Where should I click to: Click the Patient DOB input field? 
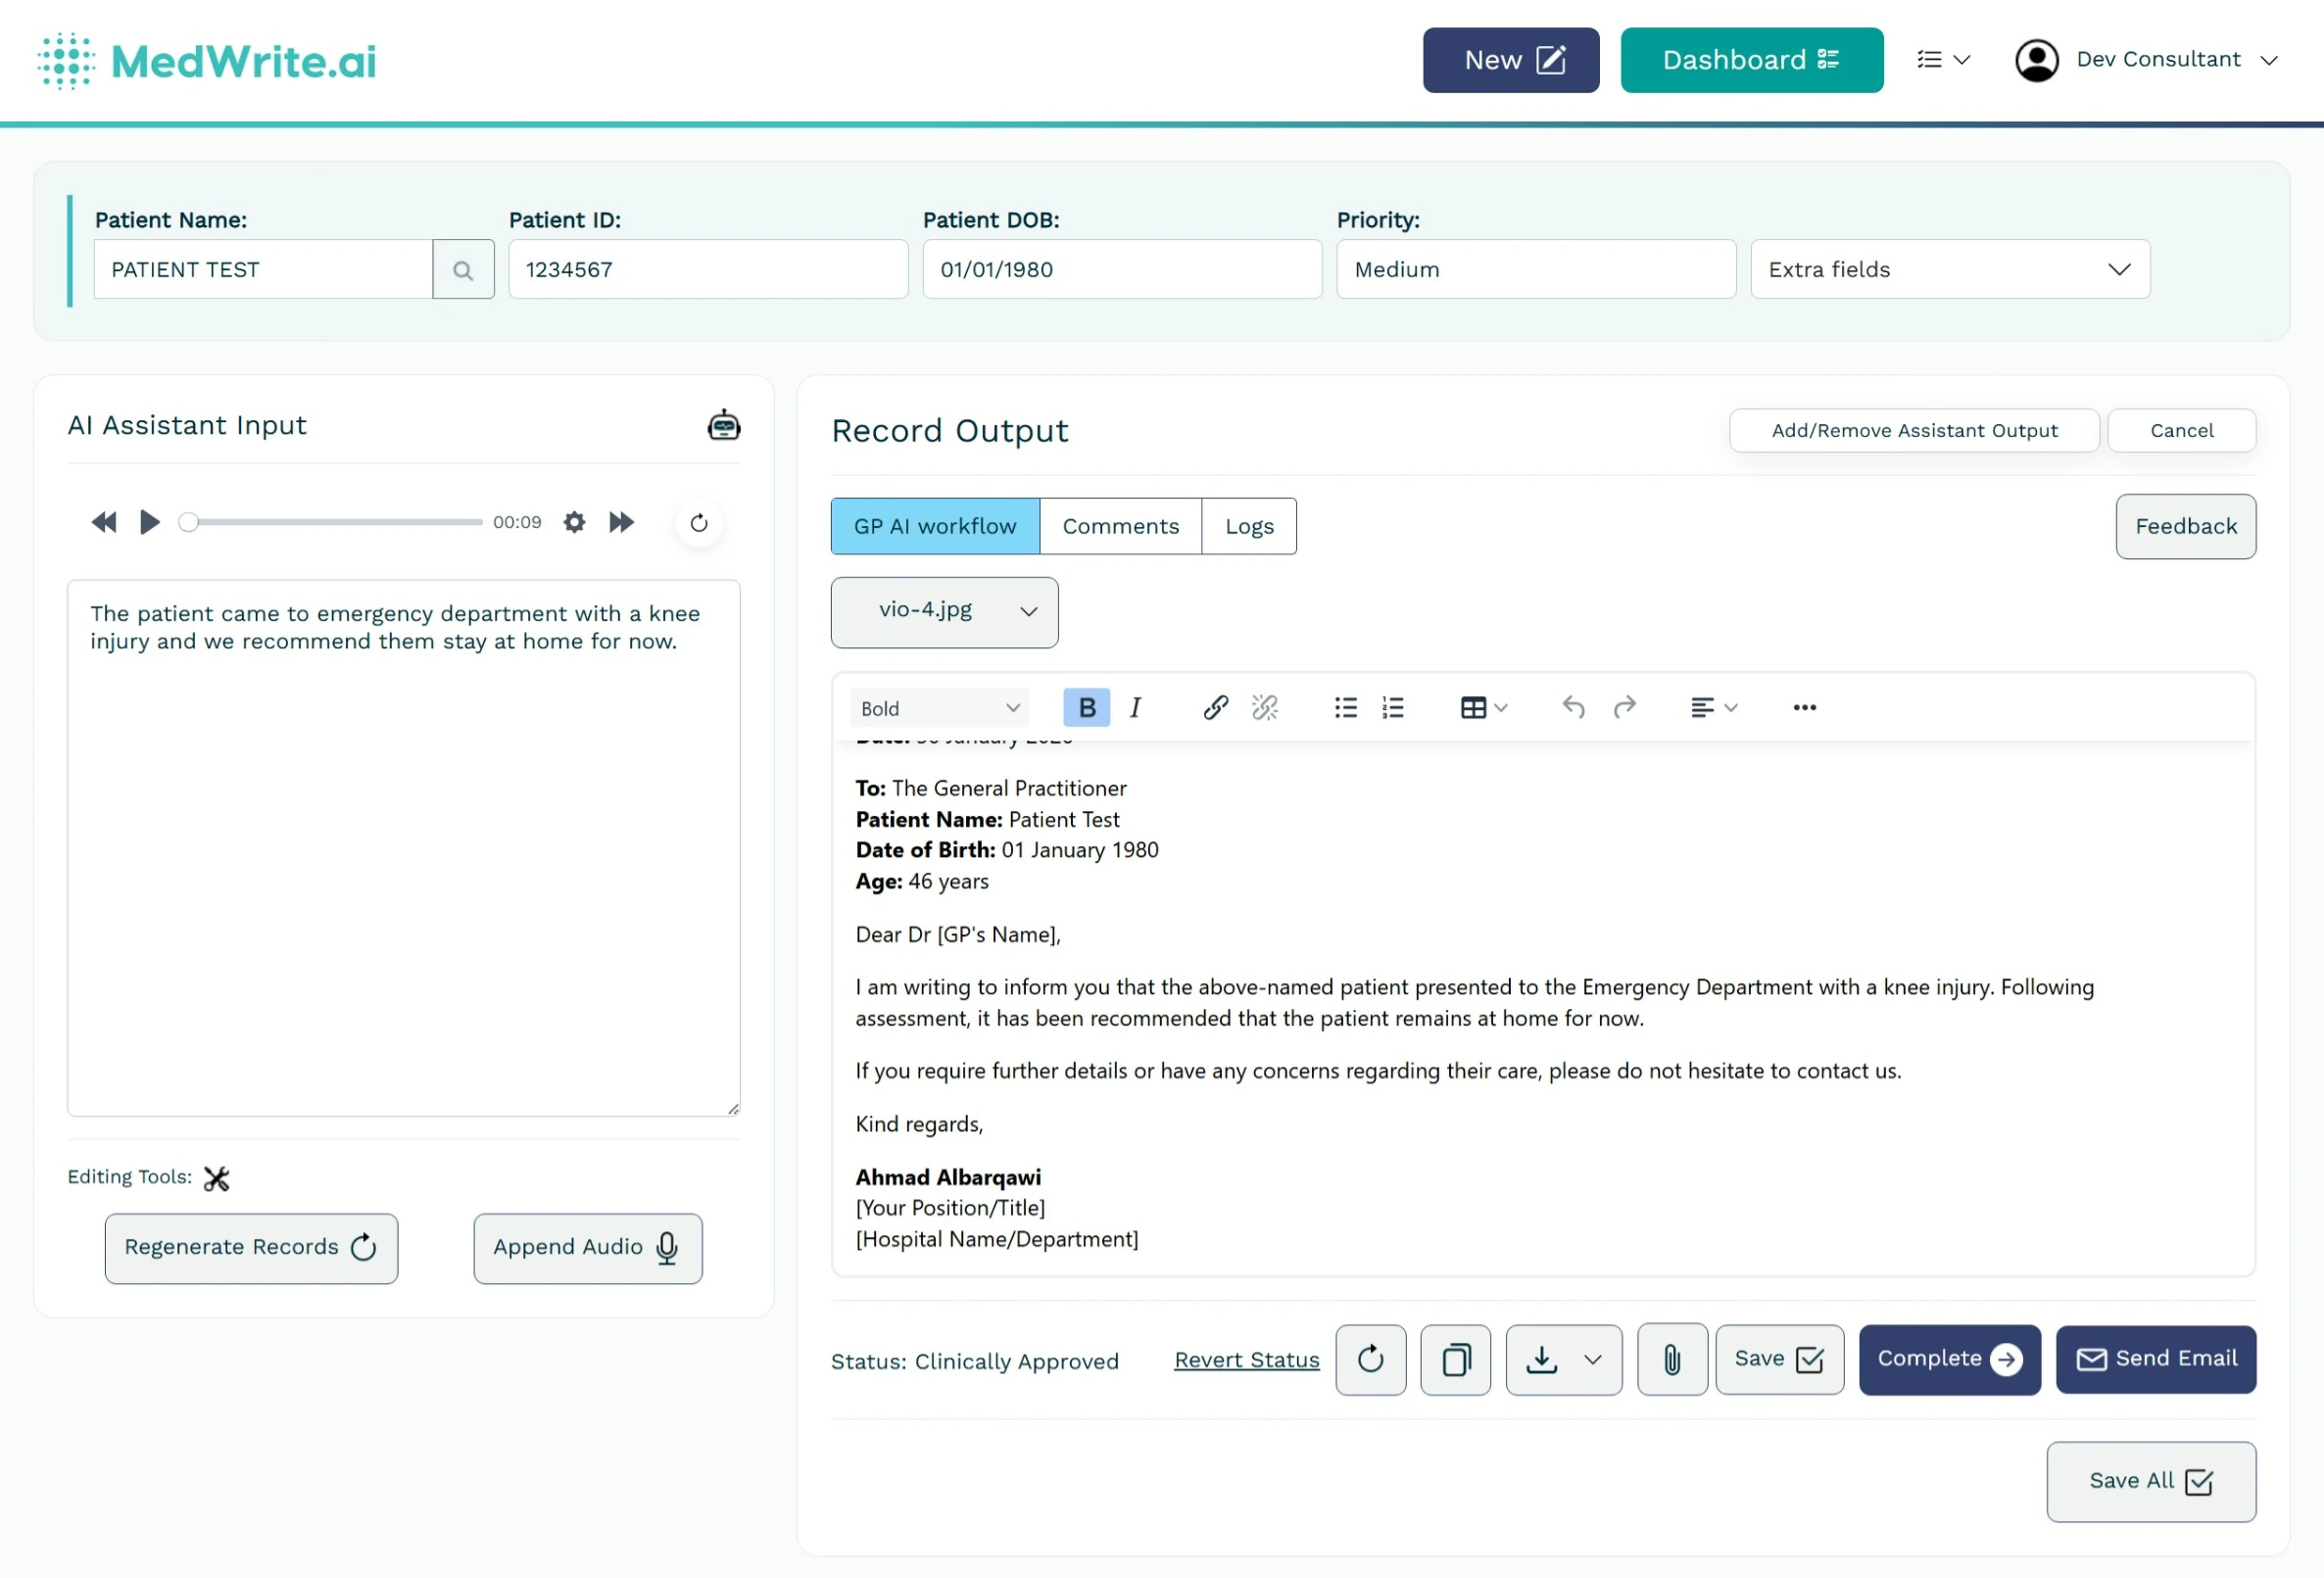pyautogui.click(x=1120, y=269)
